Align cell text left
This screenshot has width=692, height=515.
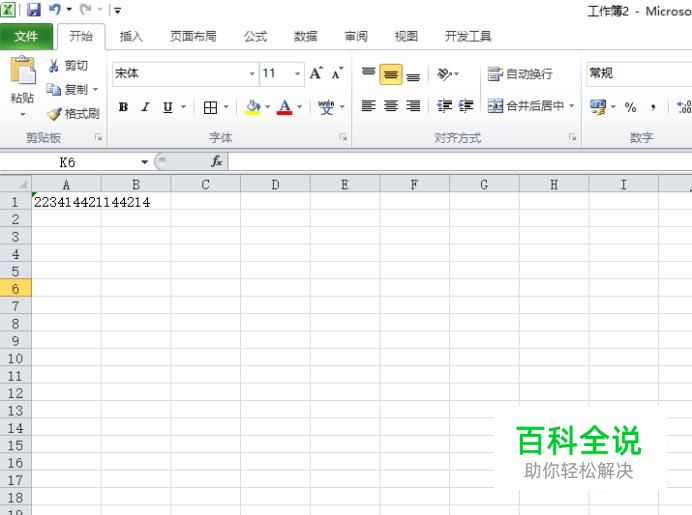(x=369, y=106)
